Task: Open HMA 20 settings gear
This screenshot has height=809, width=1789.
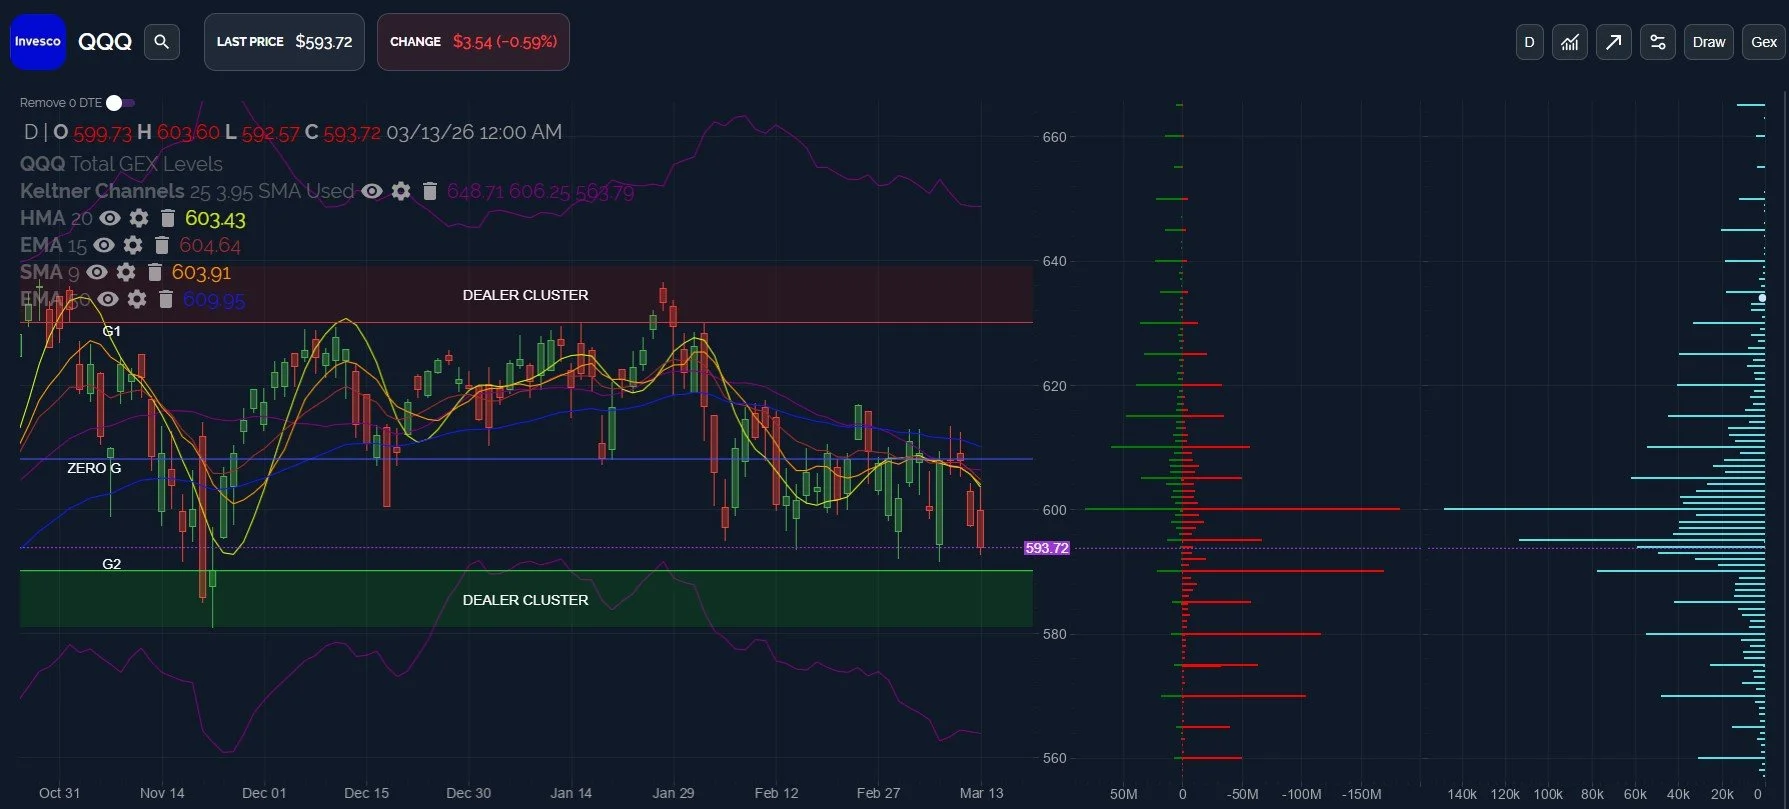Action: [139, 218]
